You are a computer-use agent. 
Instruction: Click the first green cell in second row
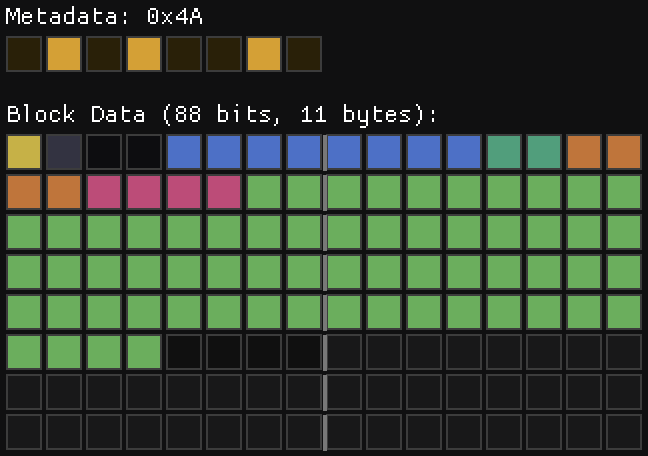(x=264, y=192)
